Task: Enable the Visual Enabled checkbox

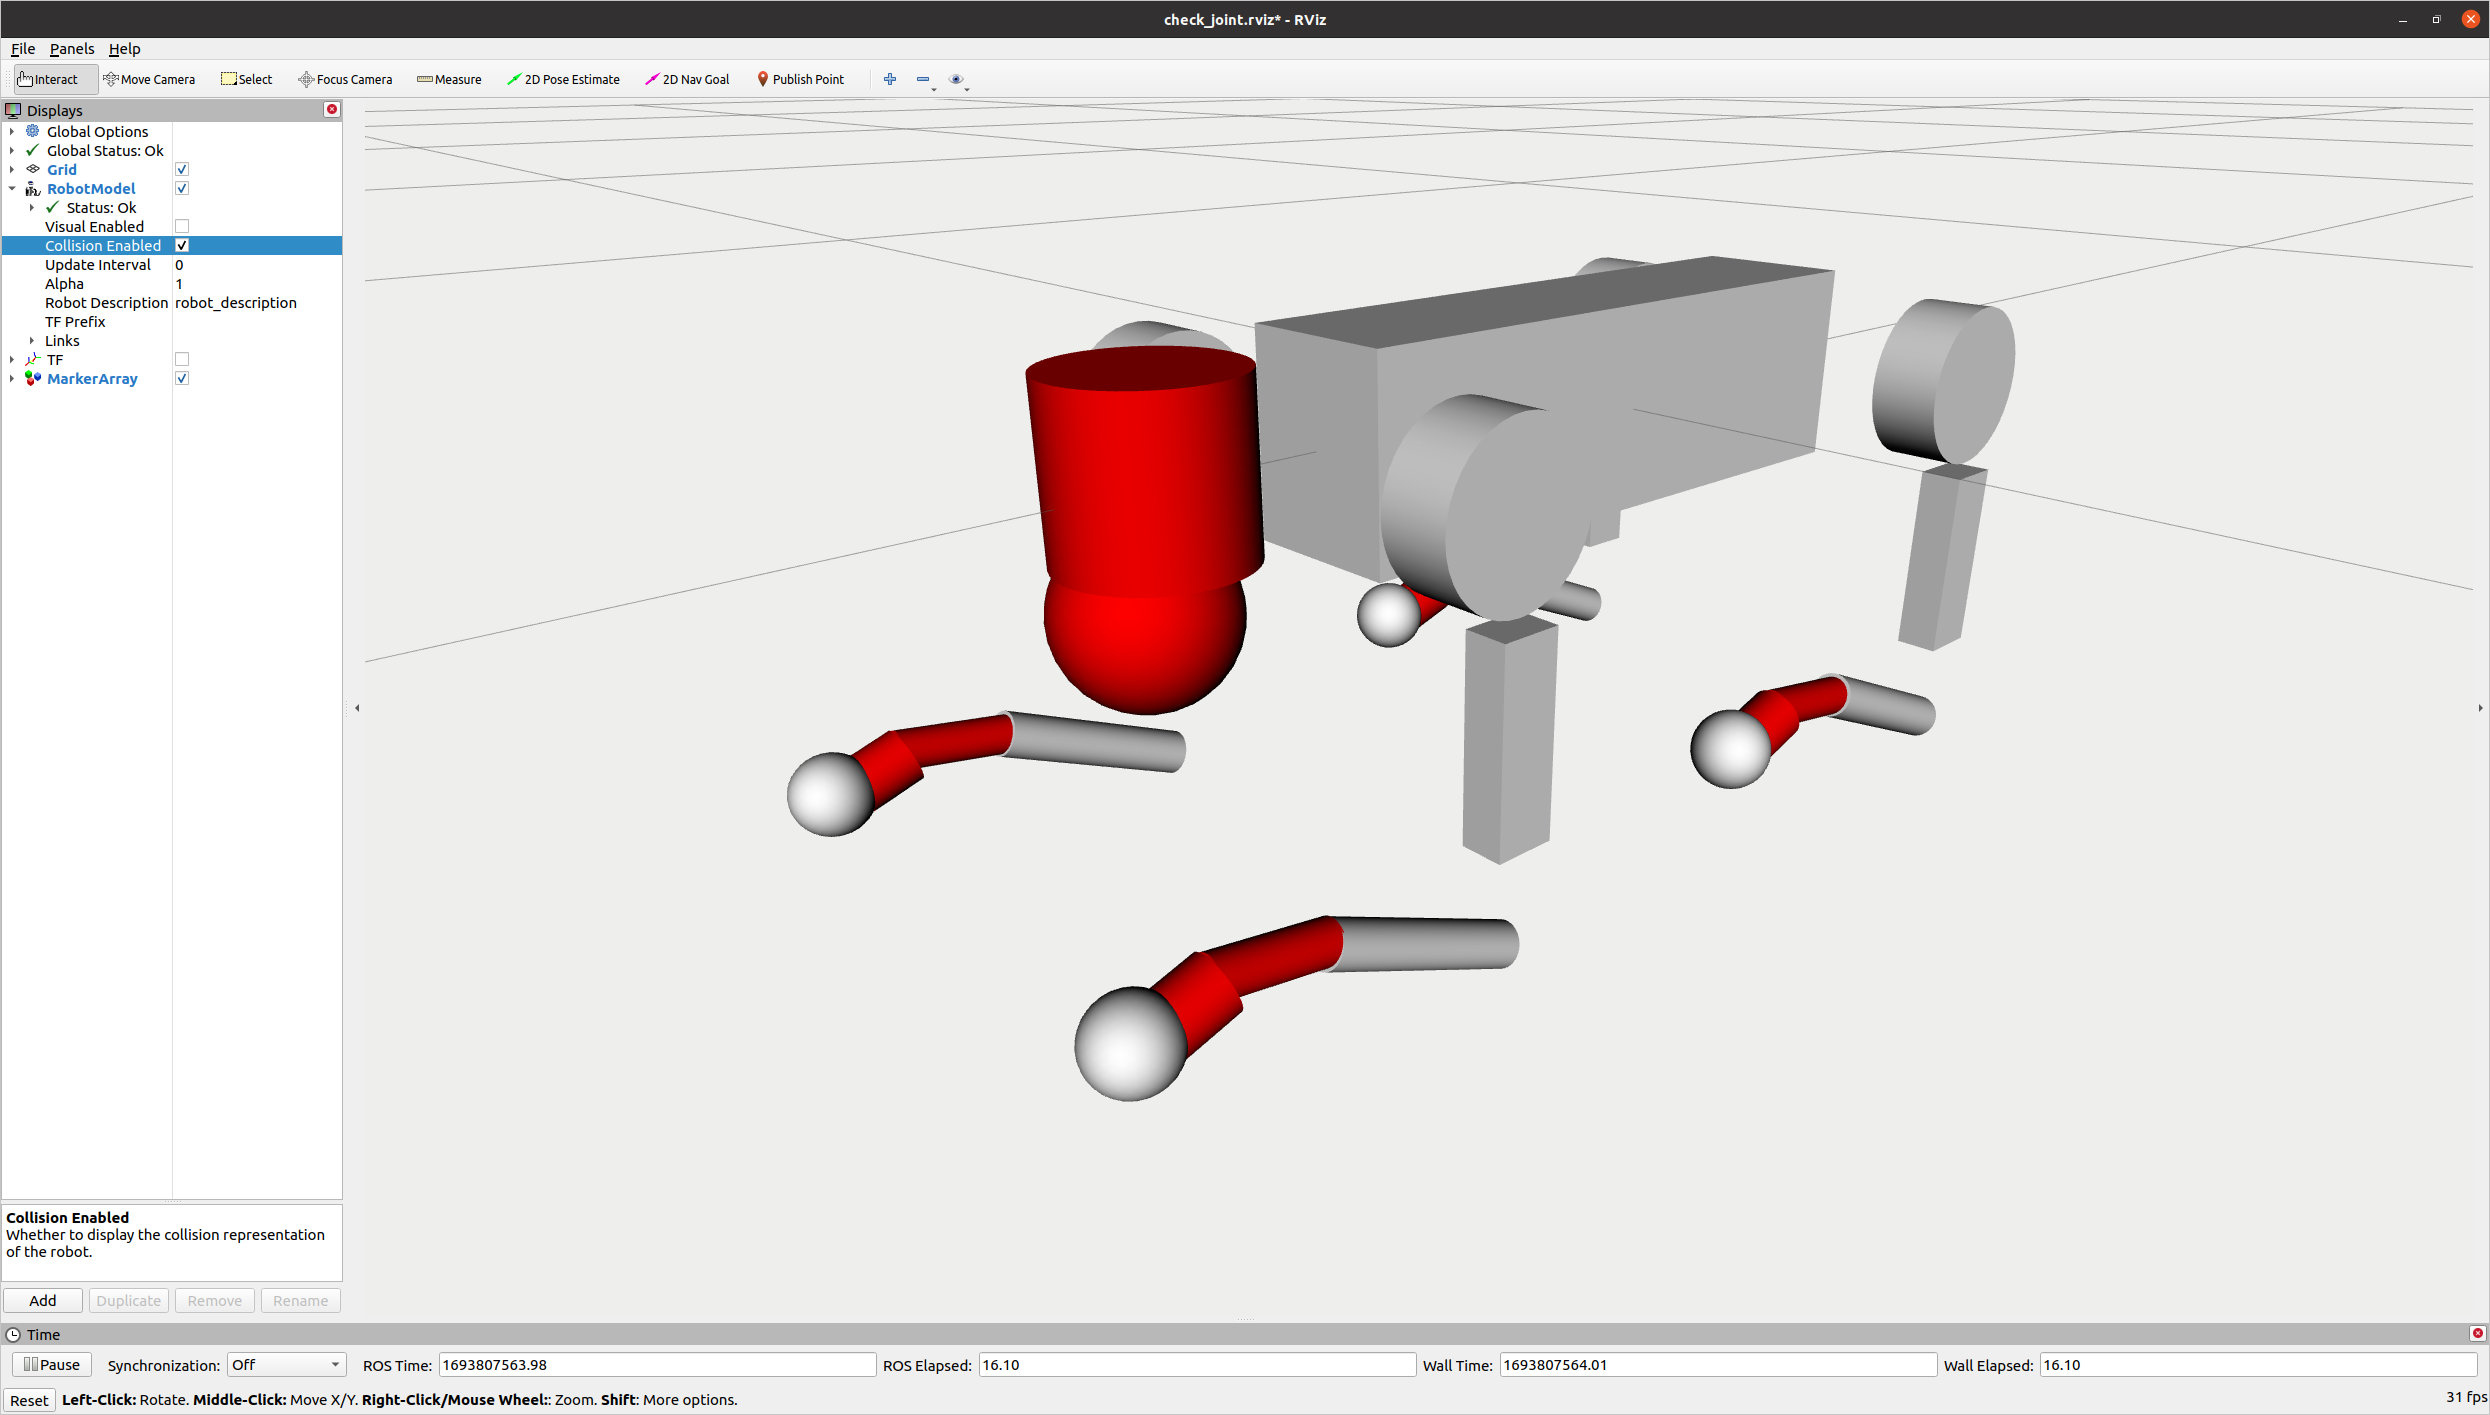Action: pyautogui.click(x=182, y=227)
